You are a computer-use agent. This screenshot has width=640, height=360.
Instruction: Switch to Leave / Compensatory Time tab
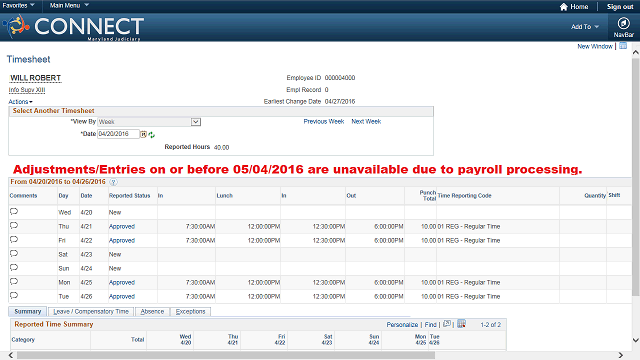pos(91,311)
